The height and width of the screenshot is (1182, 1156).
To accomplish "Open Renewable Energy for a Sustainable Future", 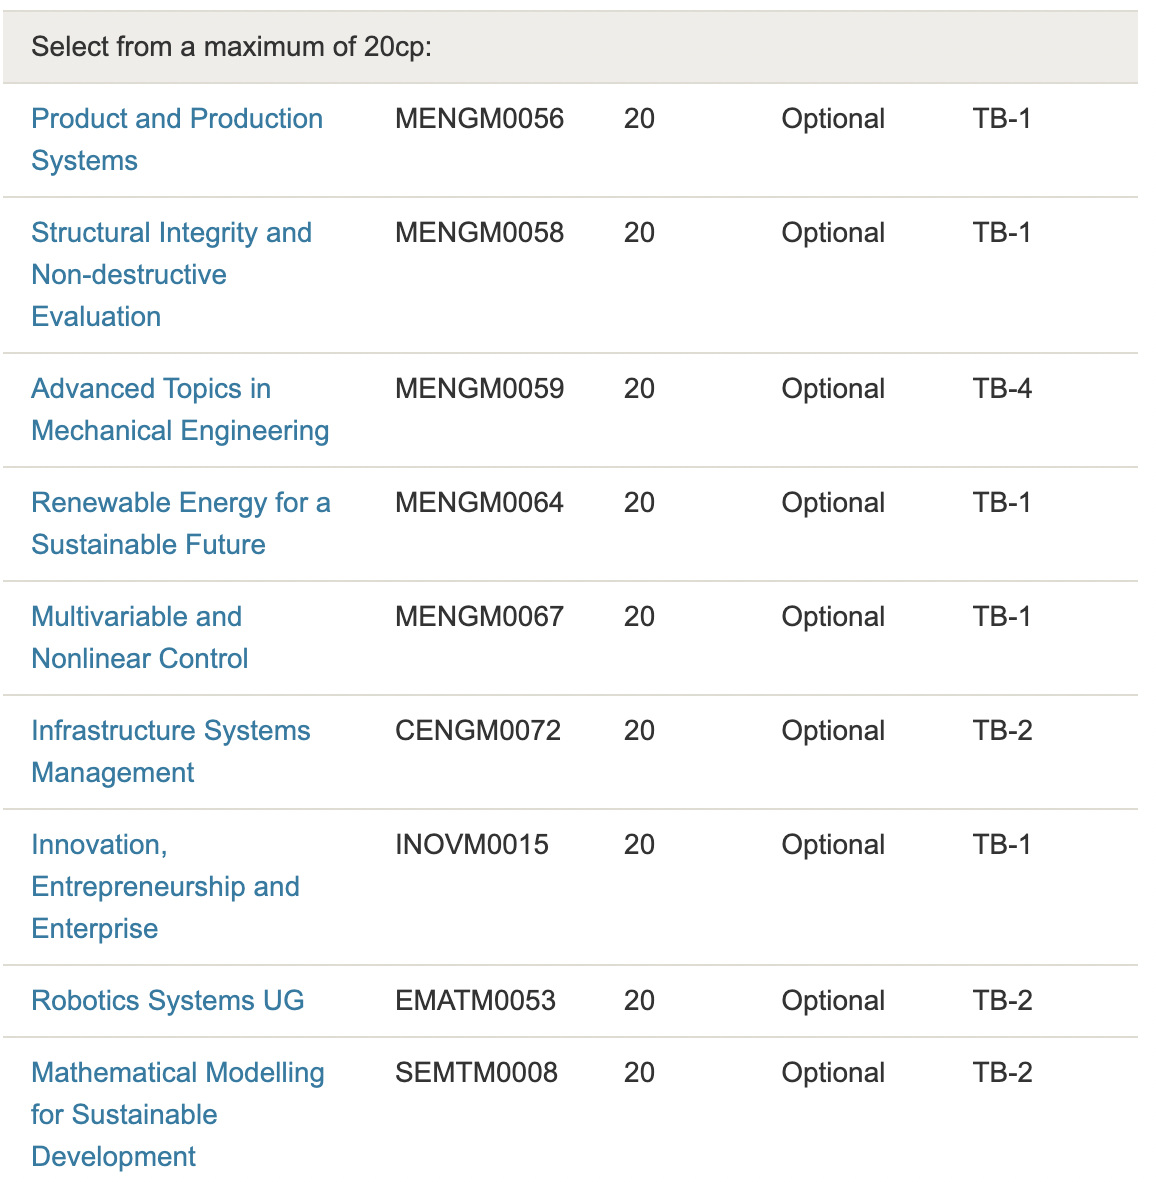I will (181, 523).
